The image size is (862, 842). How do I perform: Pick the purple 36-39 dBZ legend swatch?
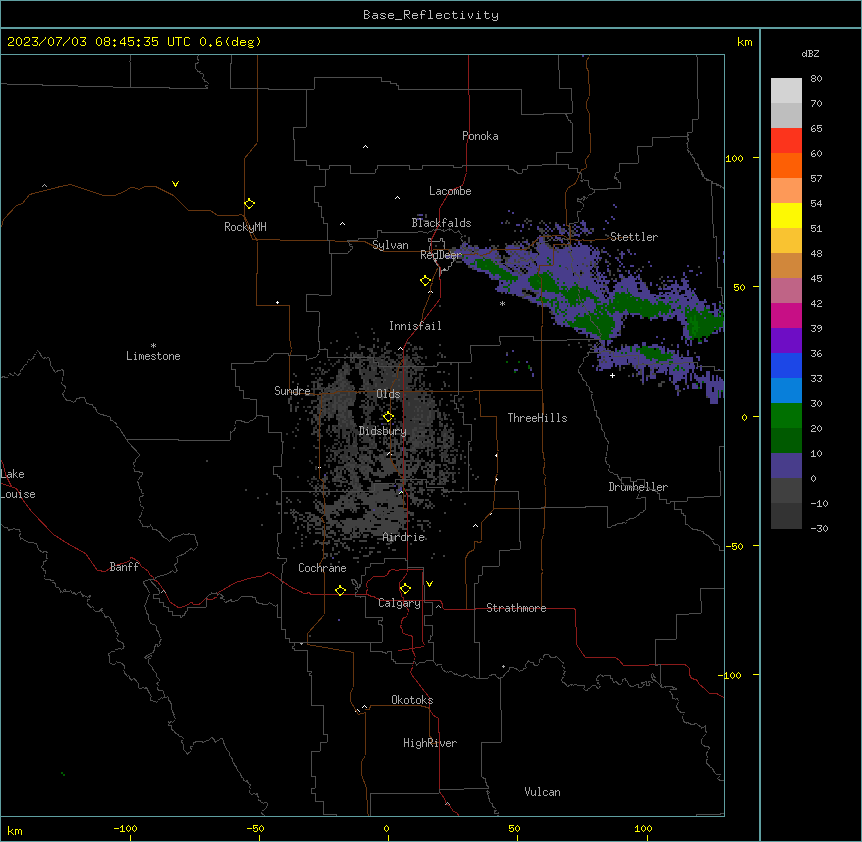click(786, 340)
